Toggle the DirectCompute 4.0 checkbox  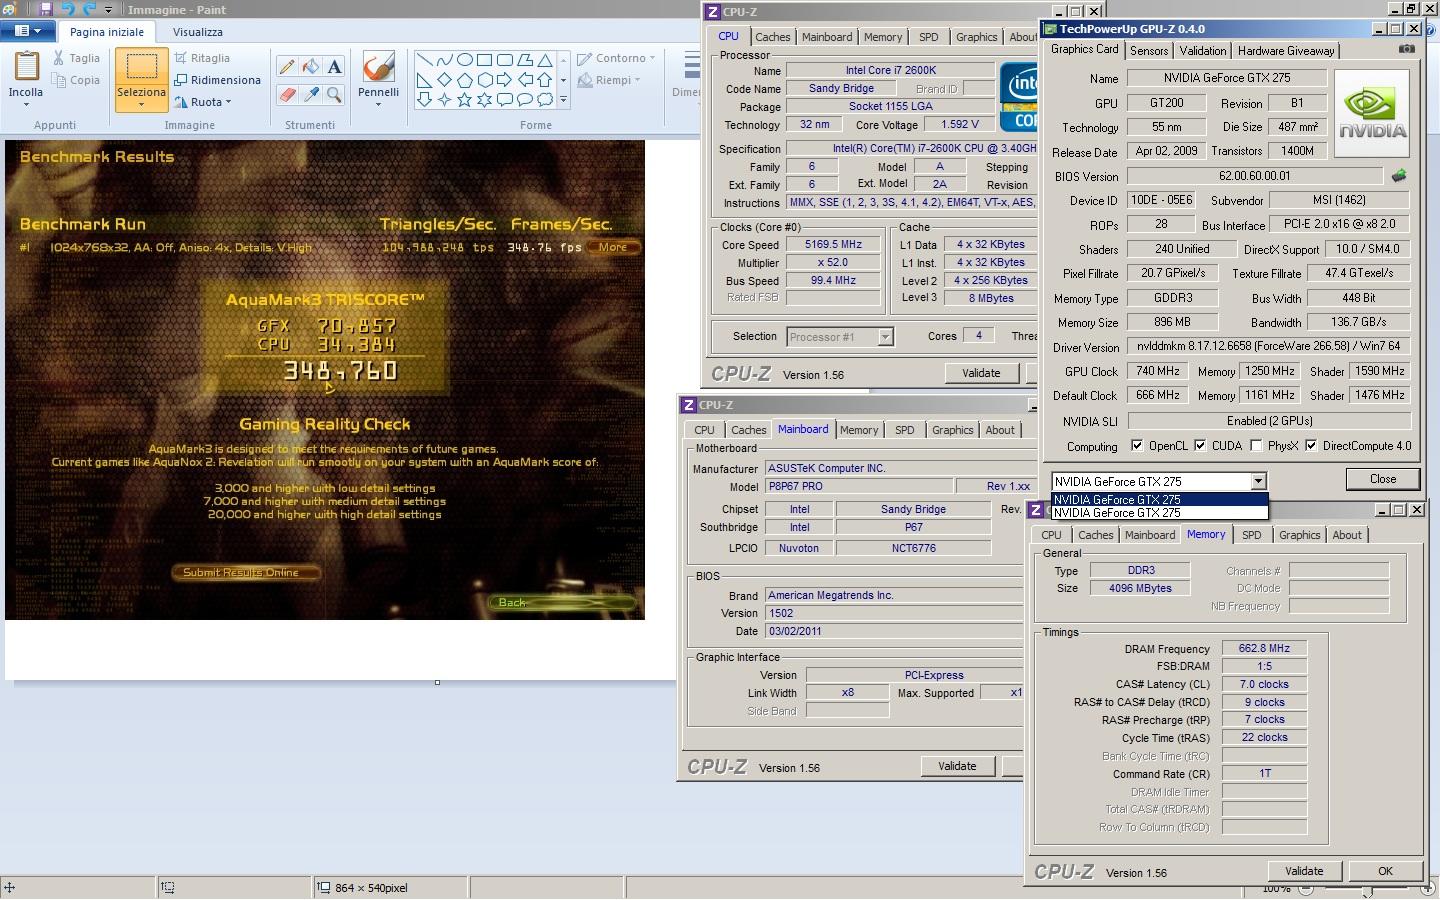click(1311, 446)
